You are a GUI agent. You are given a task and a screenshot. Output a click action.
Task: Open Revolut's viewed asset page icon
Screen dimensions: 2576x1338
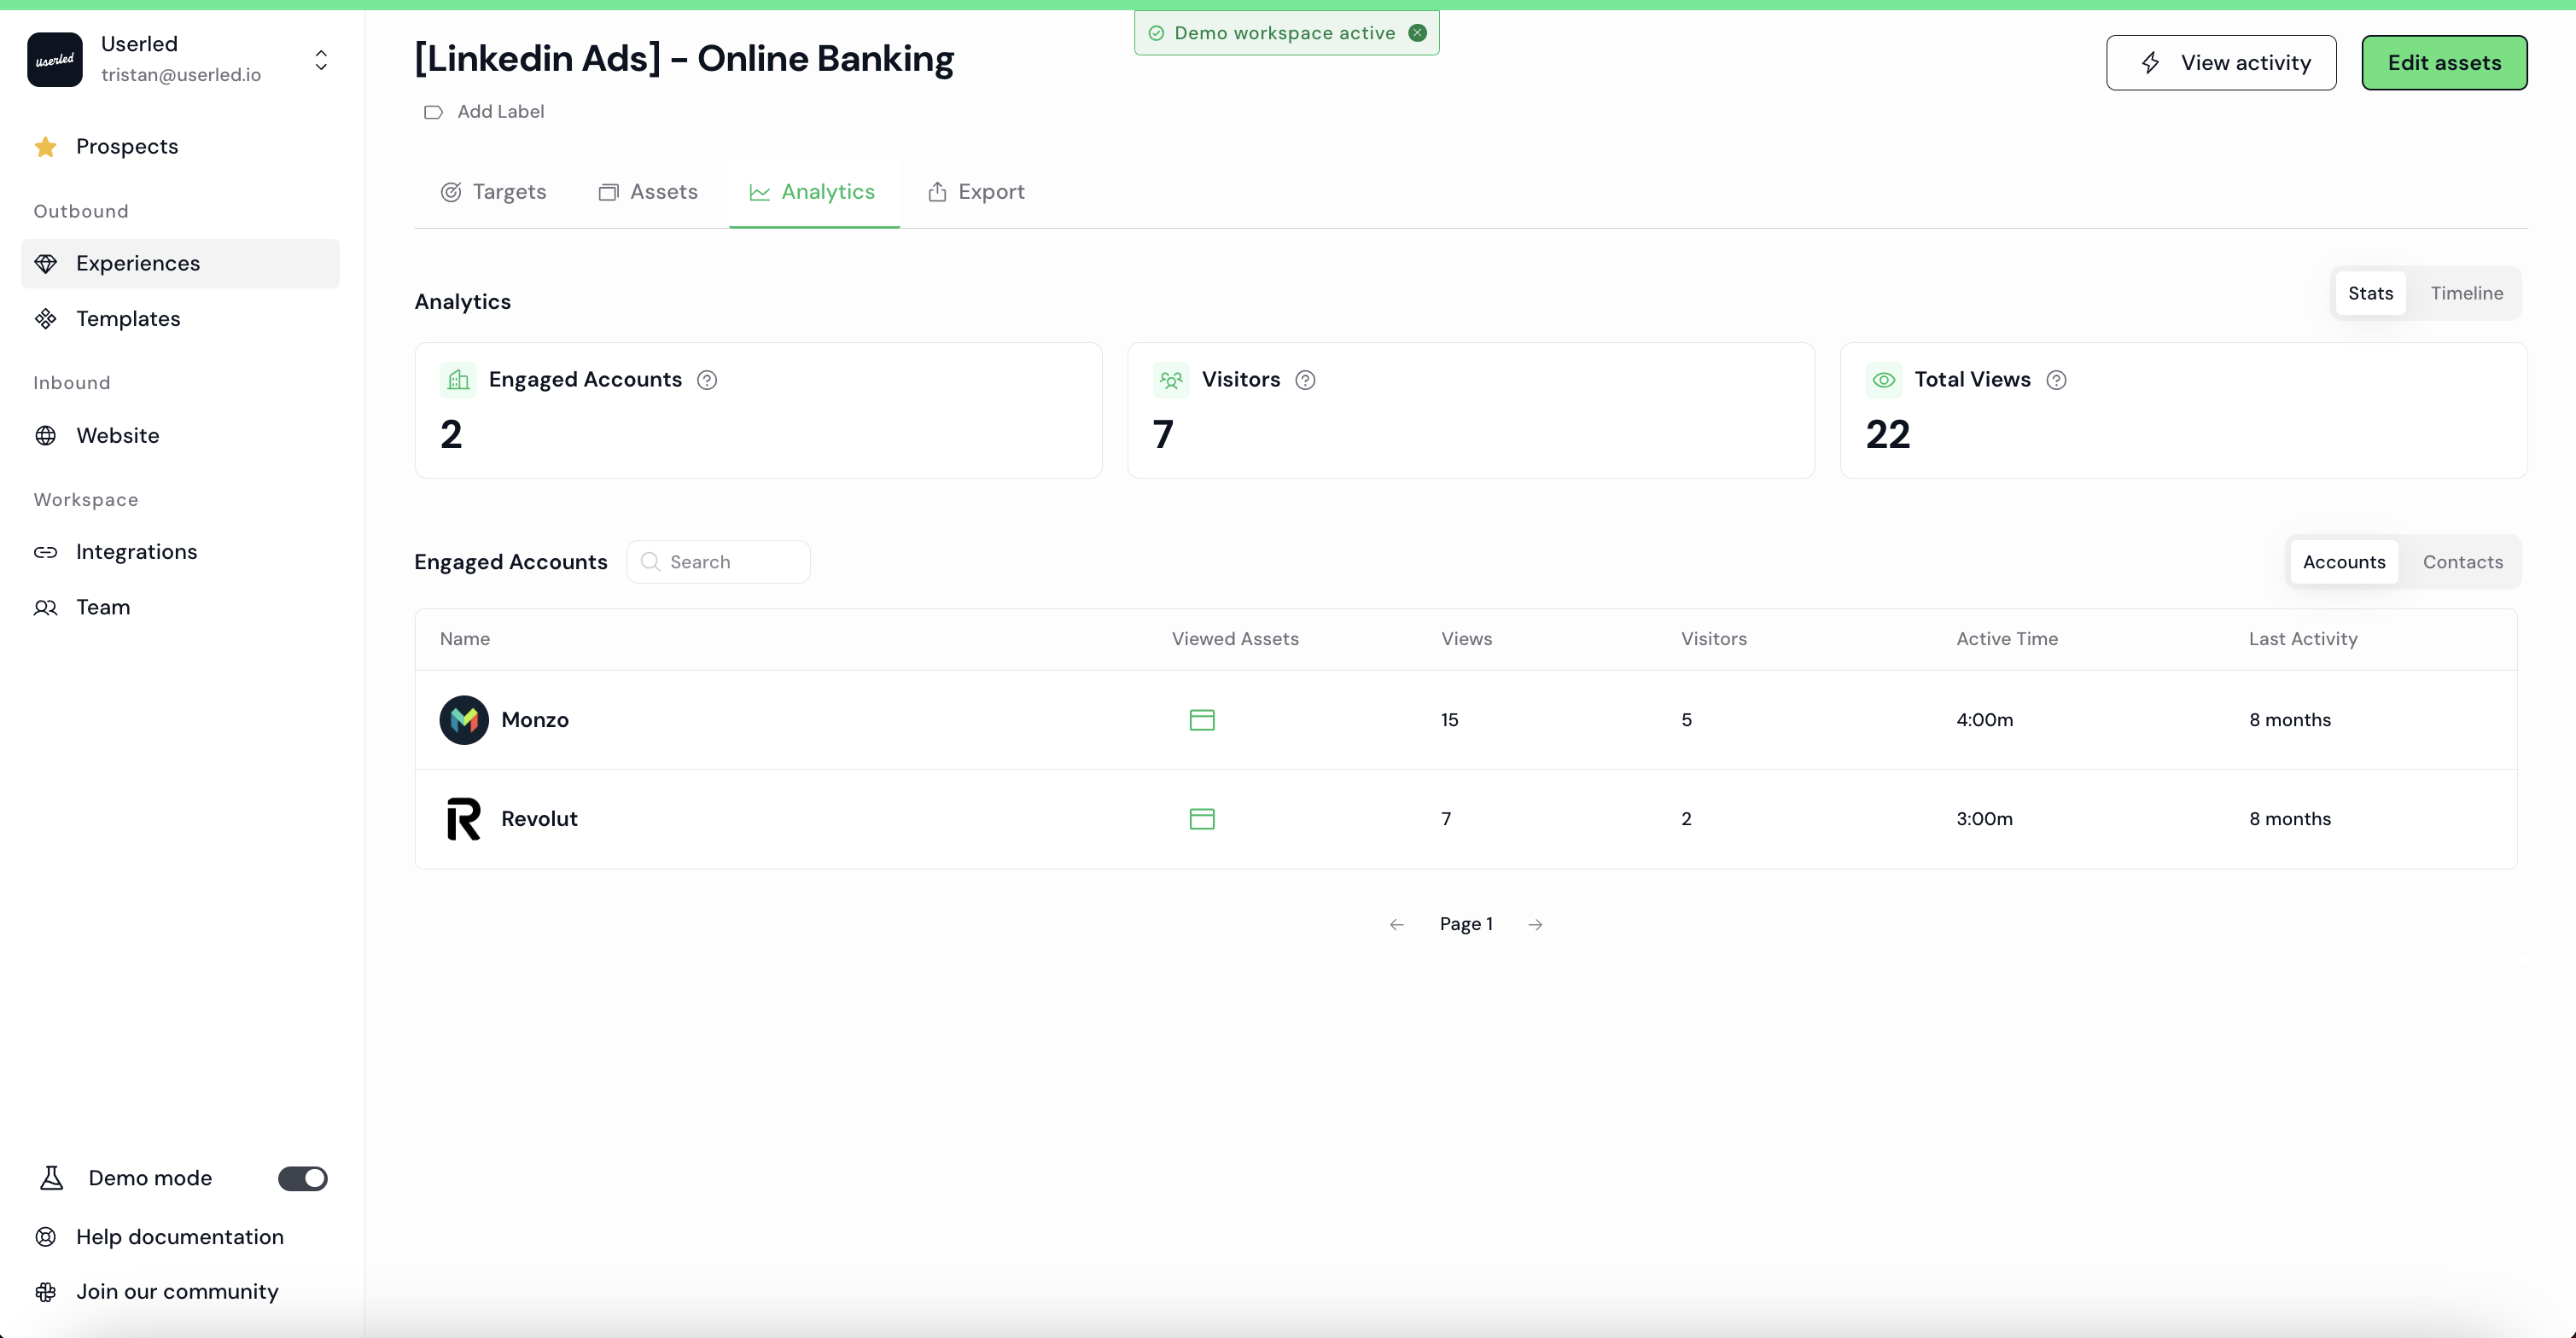1201,819
